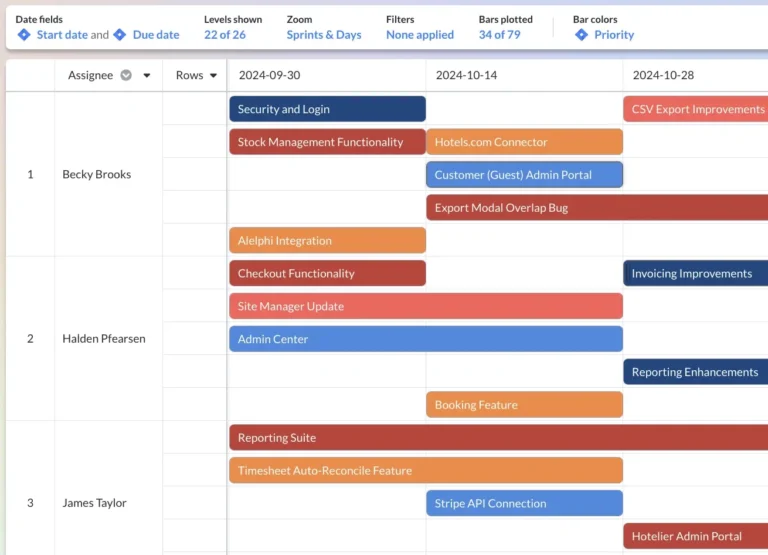Open the CSV Export Improvements bar
The width and height of the screenshot is (768, 555).
point(696,109)
